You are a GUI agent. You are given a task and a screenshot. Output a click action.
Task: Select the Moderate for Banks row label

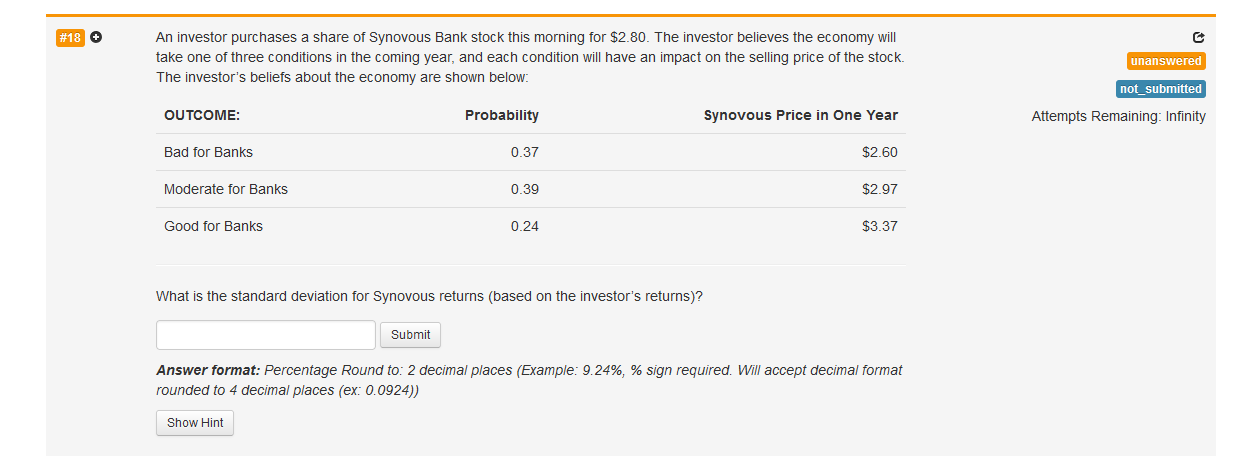pos(226,189)
